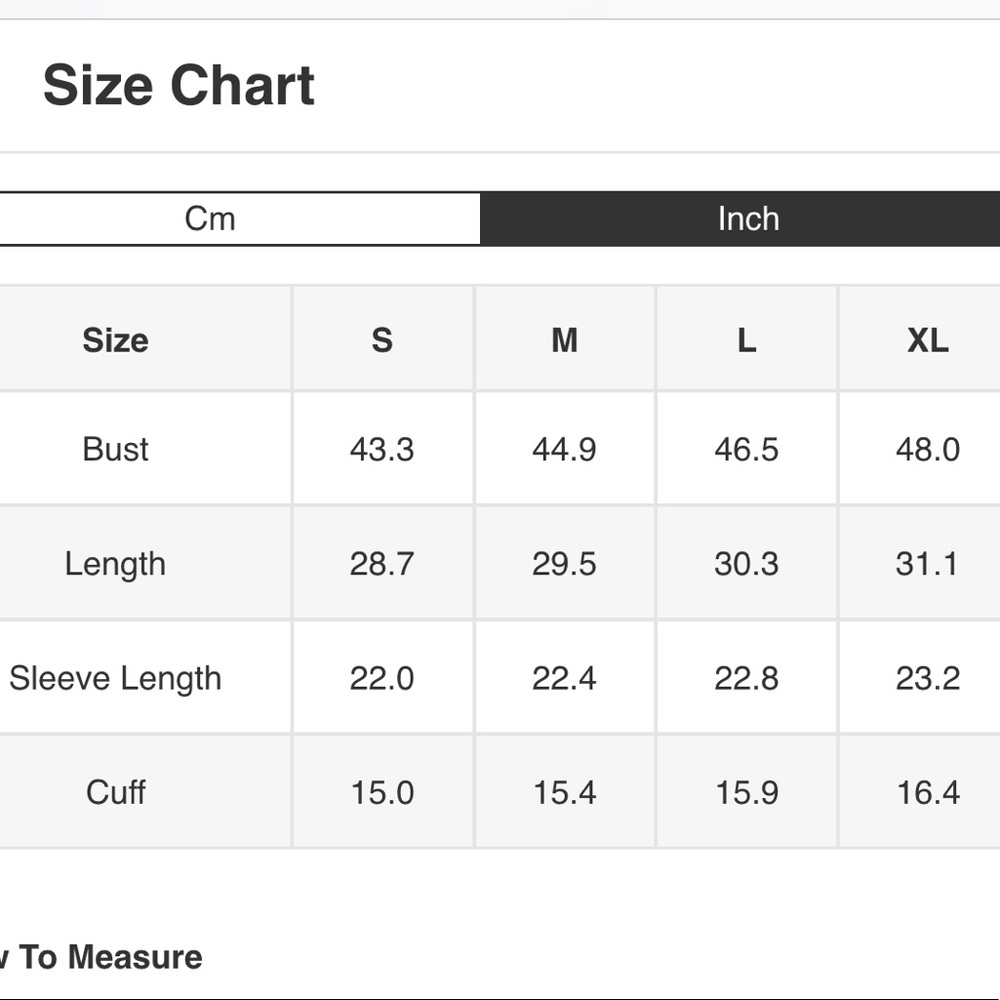
Task: Click the Length value 30.3 for L
Action: pos(746,564)
